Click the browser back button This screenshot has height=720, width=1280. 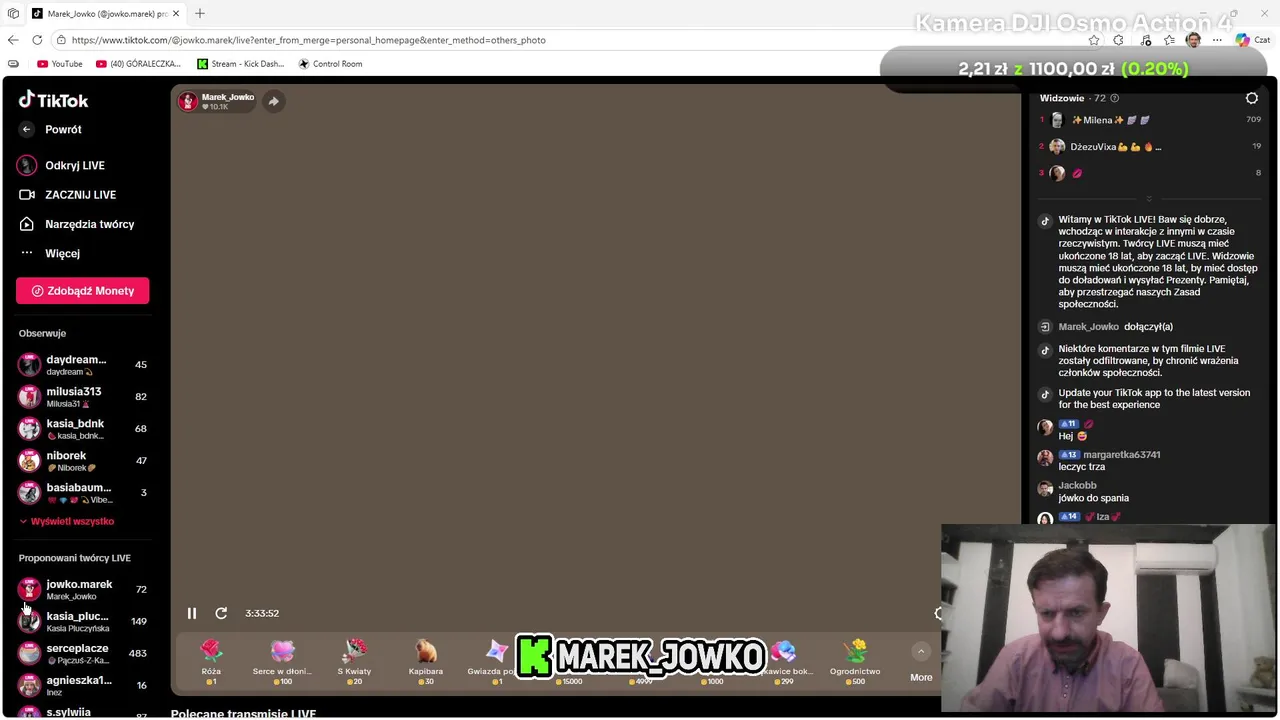13,40
